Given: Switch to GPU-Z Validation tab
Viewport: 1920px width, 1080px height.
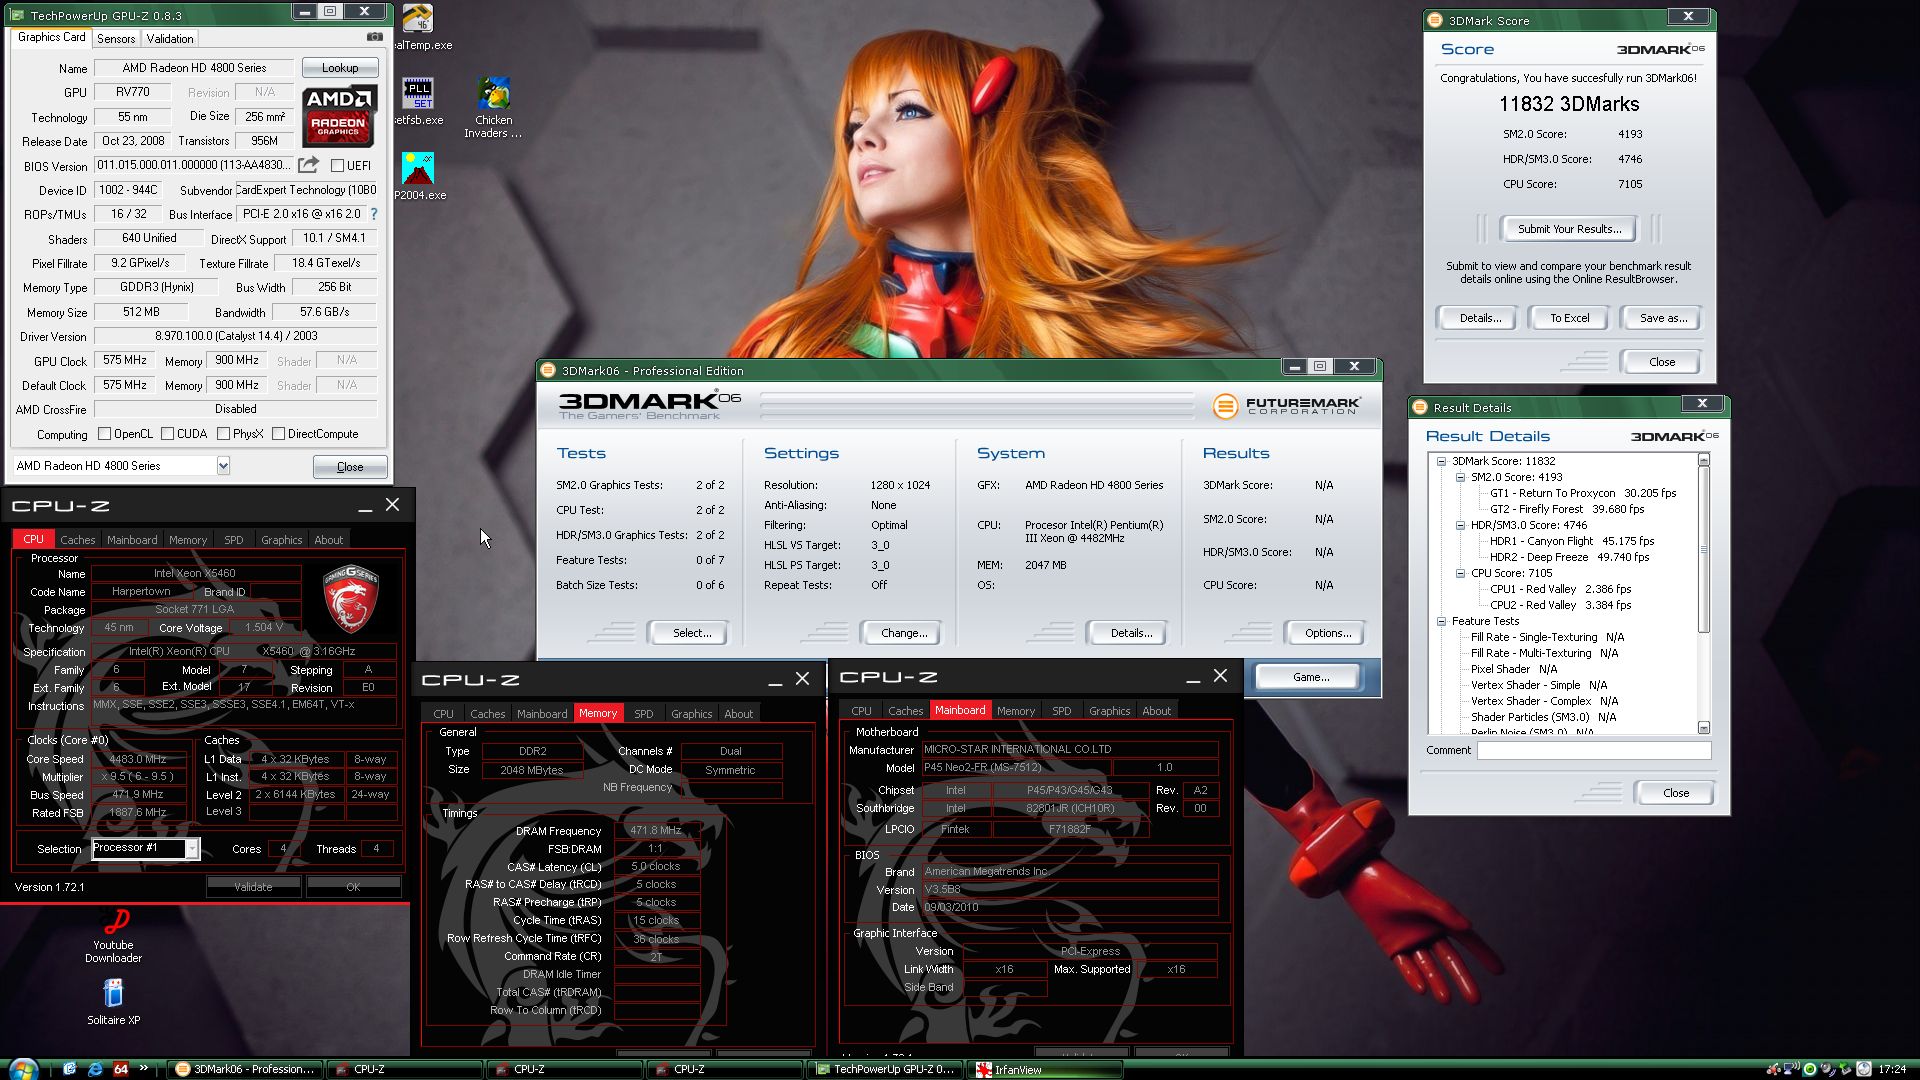Looking at the screenshot, I should tap(170, 38).
